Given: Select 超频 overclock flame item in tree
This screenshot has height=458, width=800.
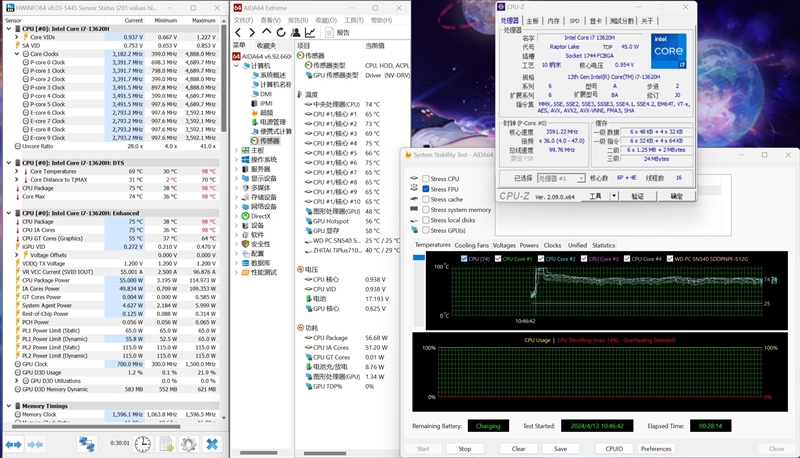Looking at the screenshot, I should point(262,113).
